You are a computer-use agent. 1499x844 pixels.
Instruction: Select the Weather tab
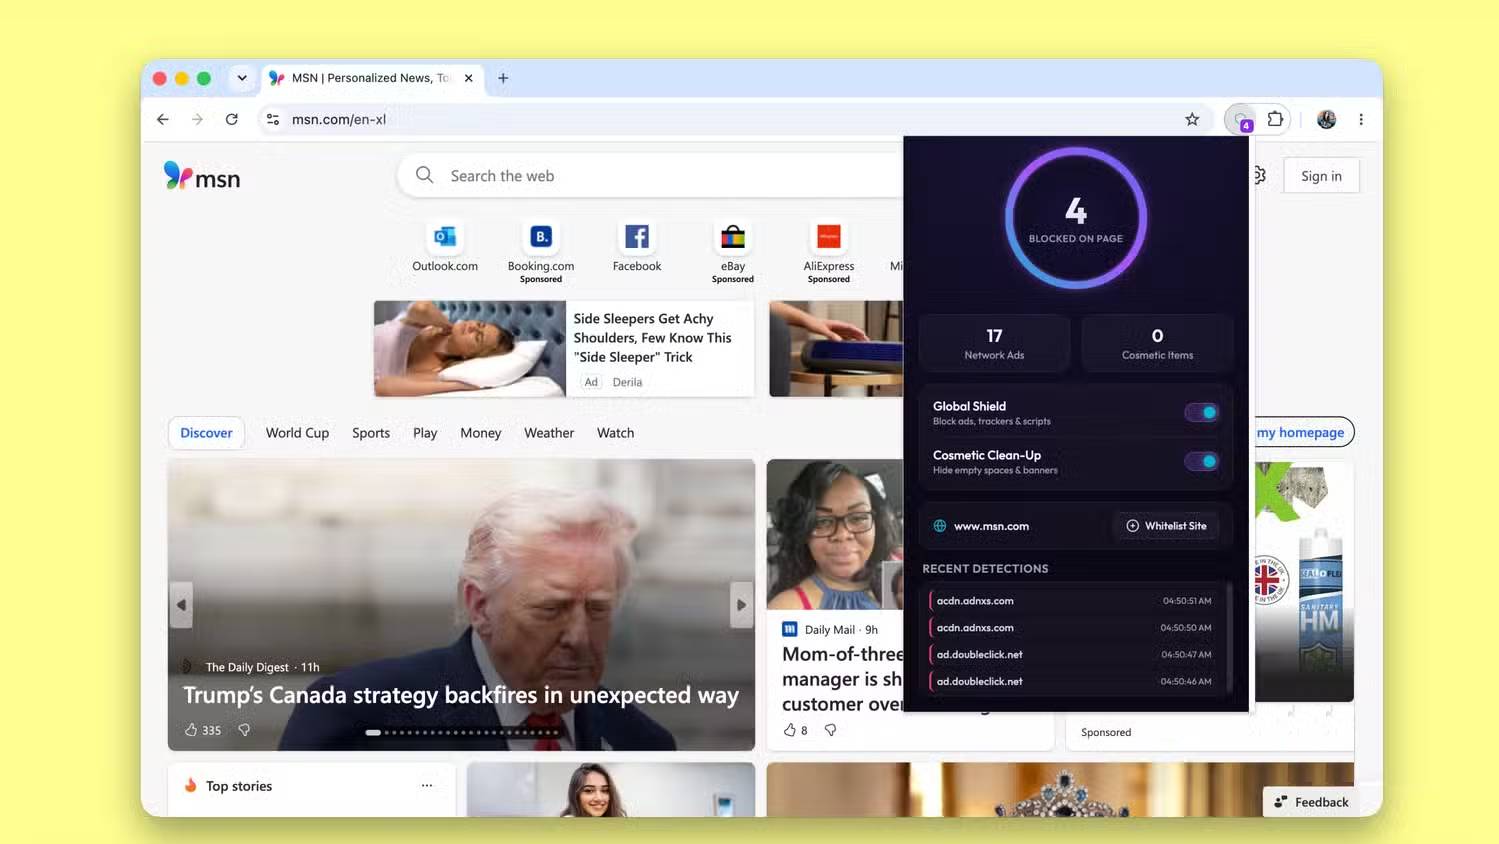(x=549, y=433)
